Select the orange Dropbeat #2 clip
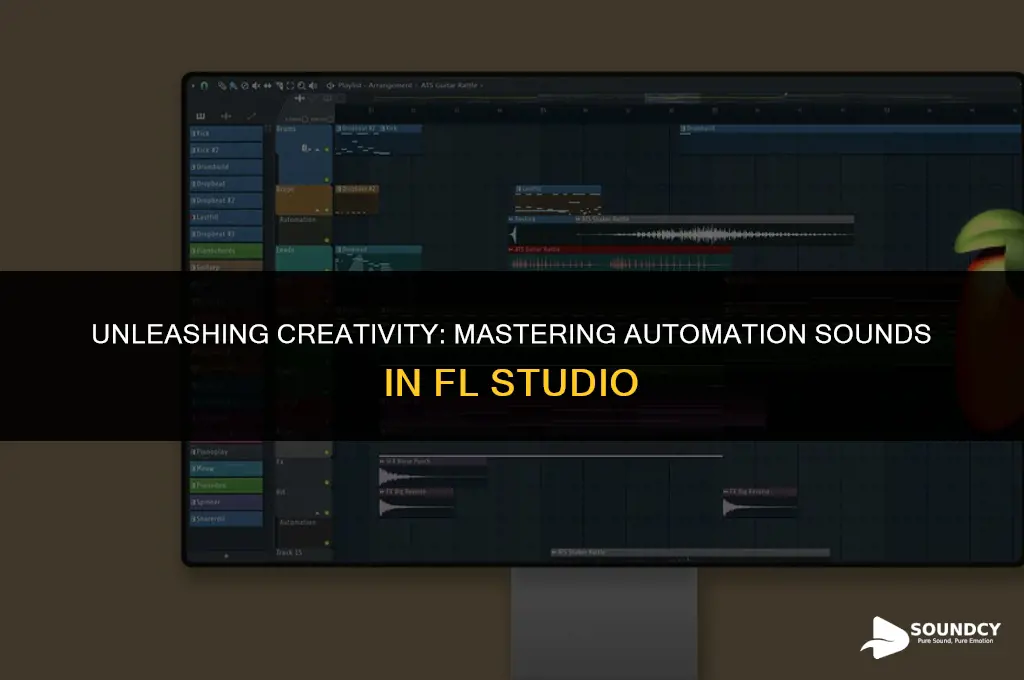The width and height of the screenshot is (1024, 680). pos(357,200)
